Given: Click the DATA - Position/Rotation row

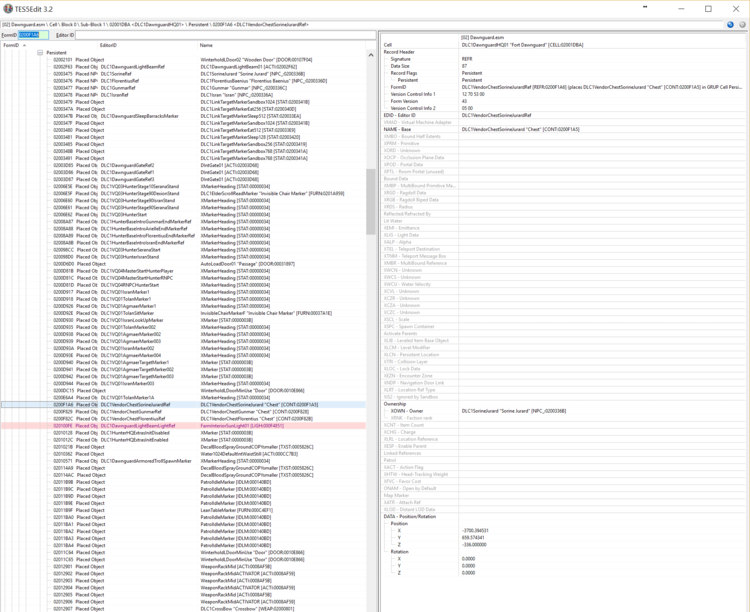Looking at the screenshot, I should (x=564, y=516).
